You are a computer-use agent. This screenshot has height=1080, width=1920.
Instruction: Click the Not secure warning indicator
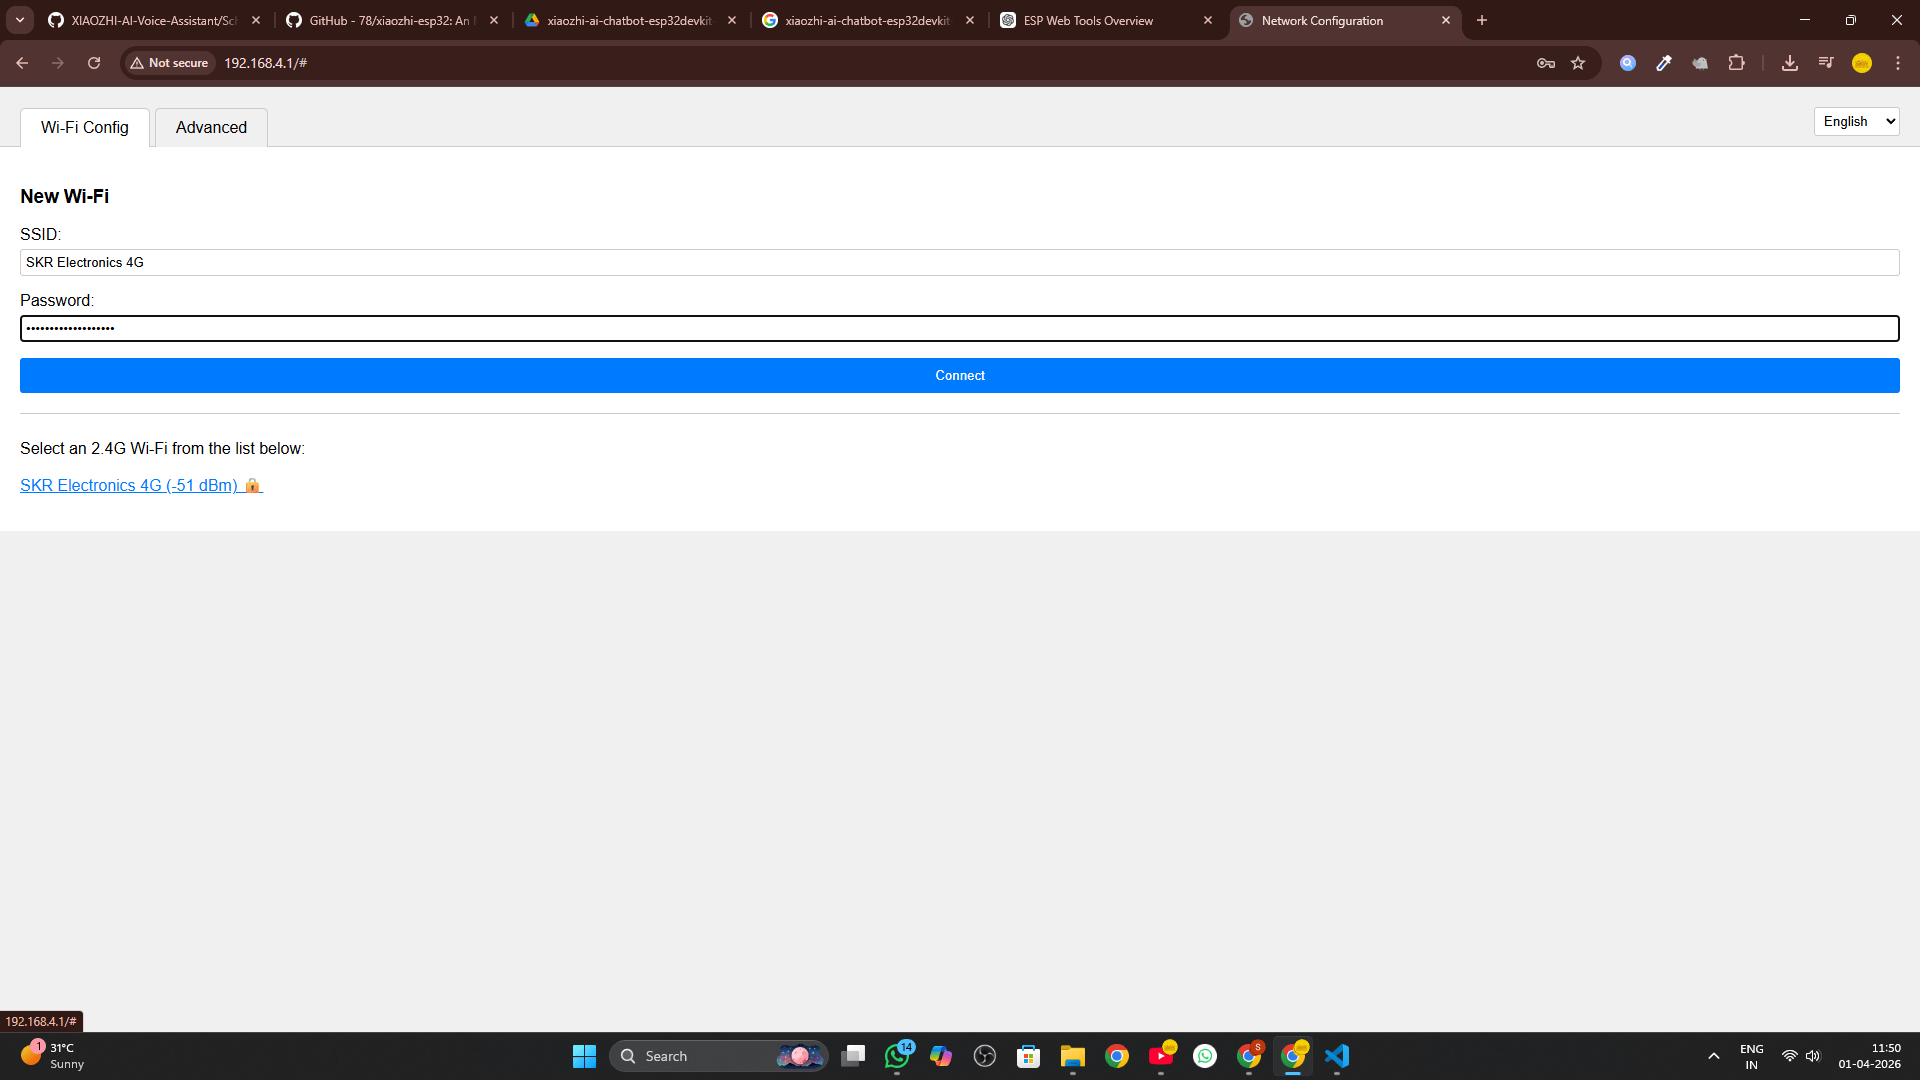click(x=168, y=62)
